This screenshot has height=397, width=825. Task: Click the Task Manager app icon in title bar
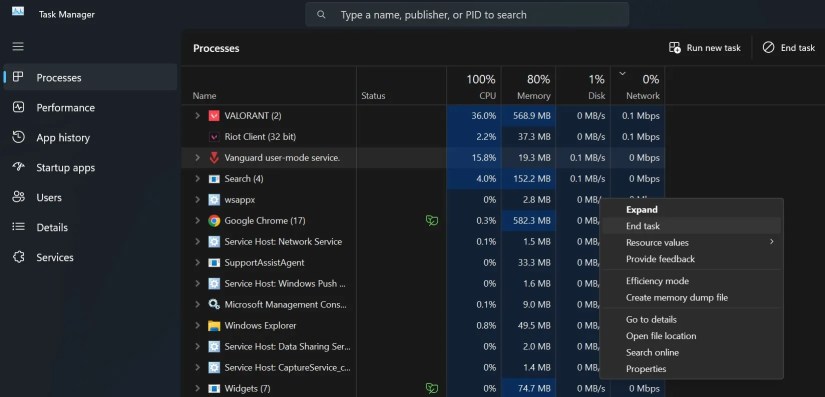18,12
